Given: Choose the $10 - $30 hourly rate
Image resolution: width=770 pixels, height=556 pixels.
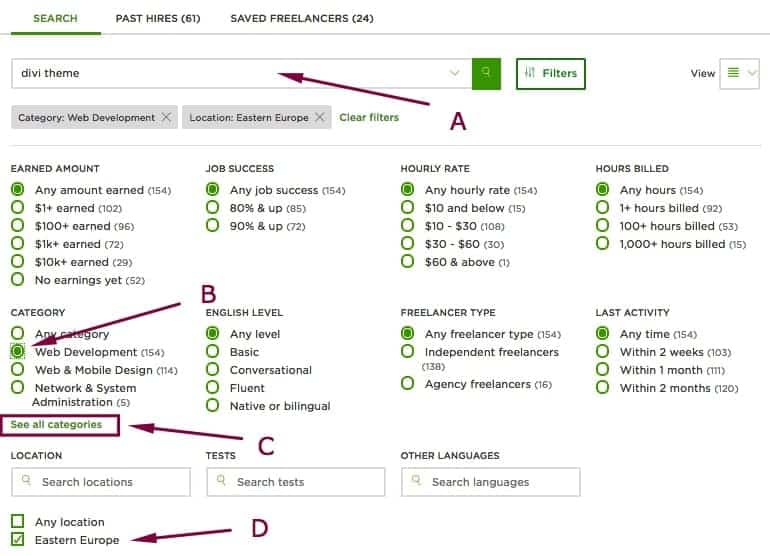Looking at the screenshot, I should 408,226.
